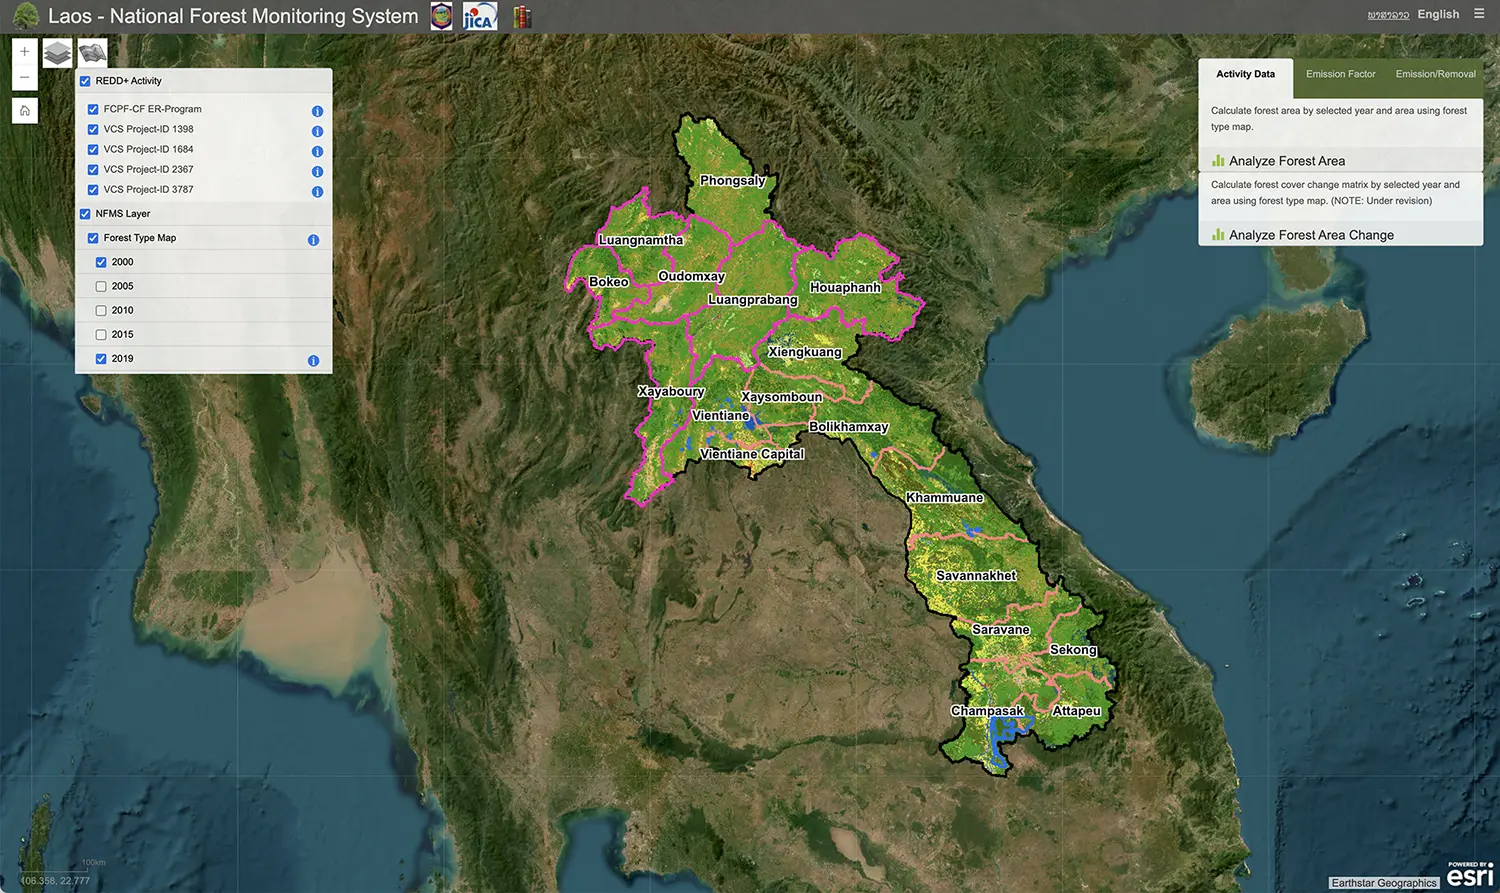The image size is (1500, 893).
Task: Disable VCS Project-ID 1398 layer
Action: [x=93, y=130]
